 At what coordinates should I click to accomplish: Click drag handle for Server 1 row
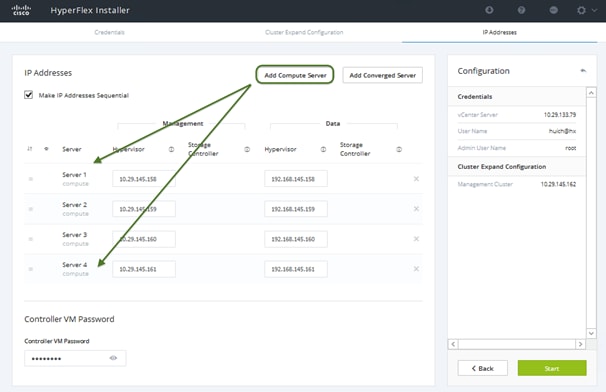pyautogui.click(x=31, y=179)
